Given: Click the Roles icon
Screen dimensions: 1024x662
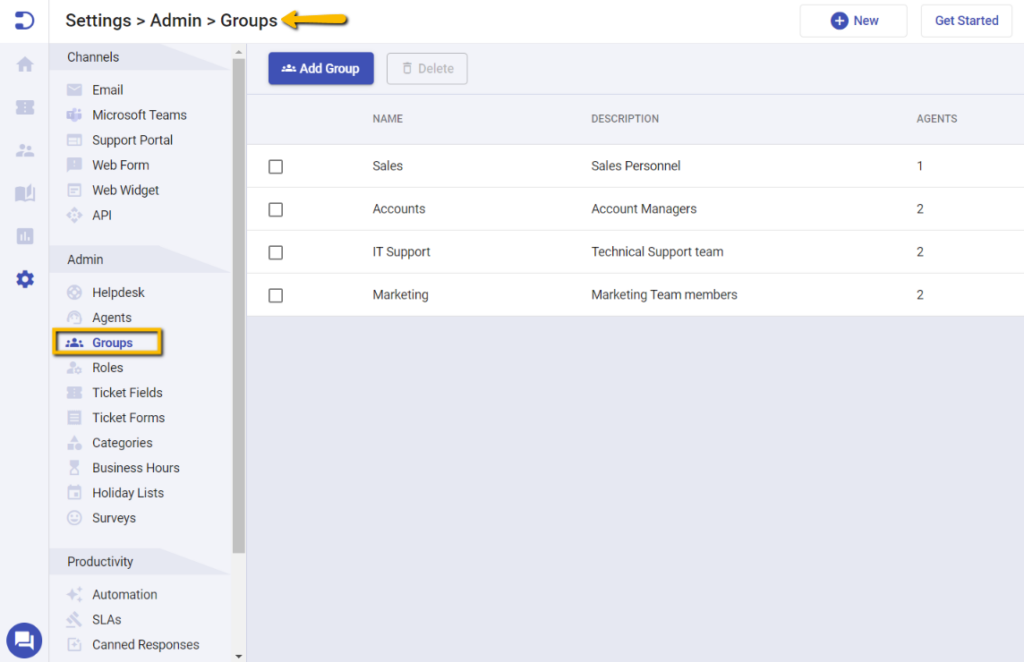Looking at the screenshot, I should point(74,368).
